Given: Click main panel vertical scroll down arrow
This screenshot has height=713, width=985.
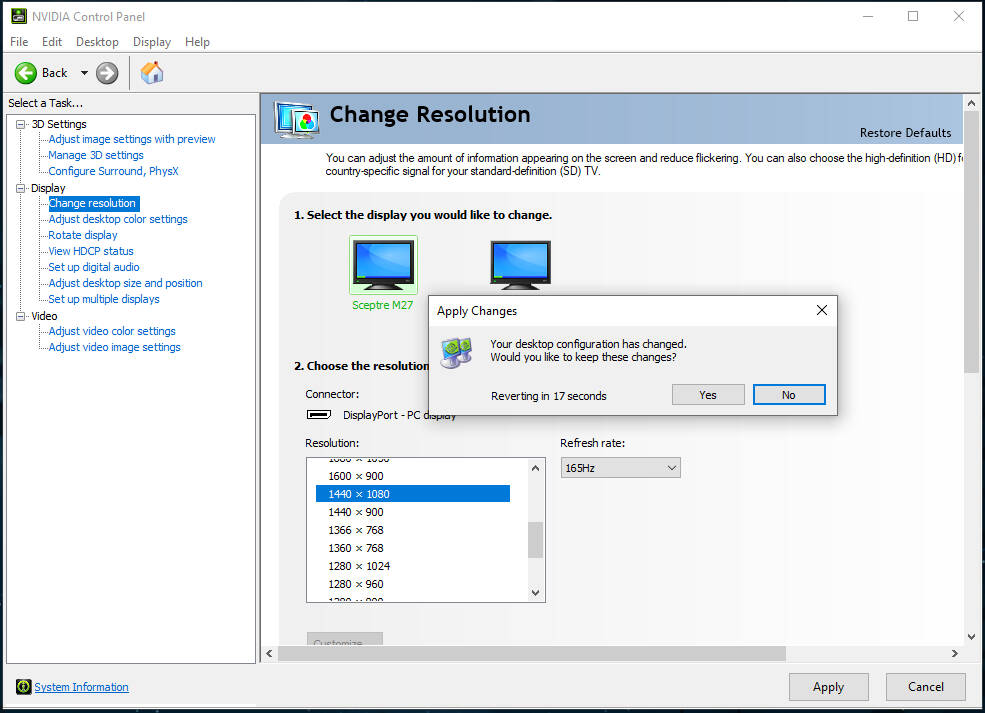Looking at the screenshot, I should click(971, 636).
